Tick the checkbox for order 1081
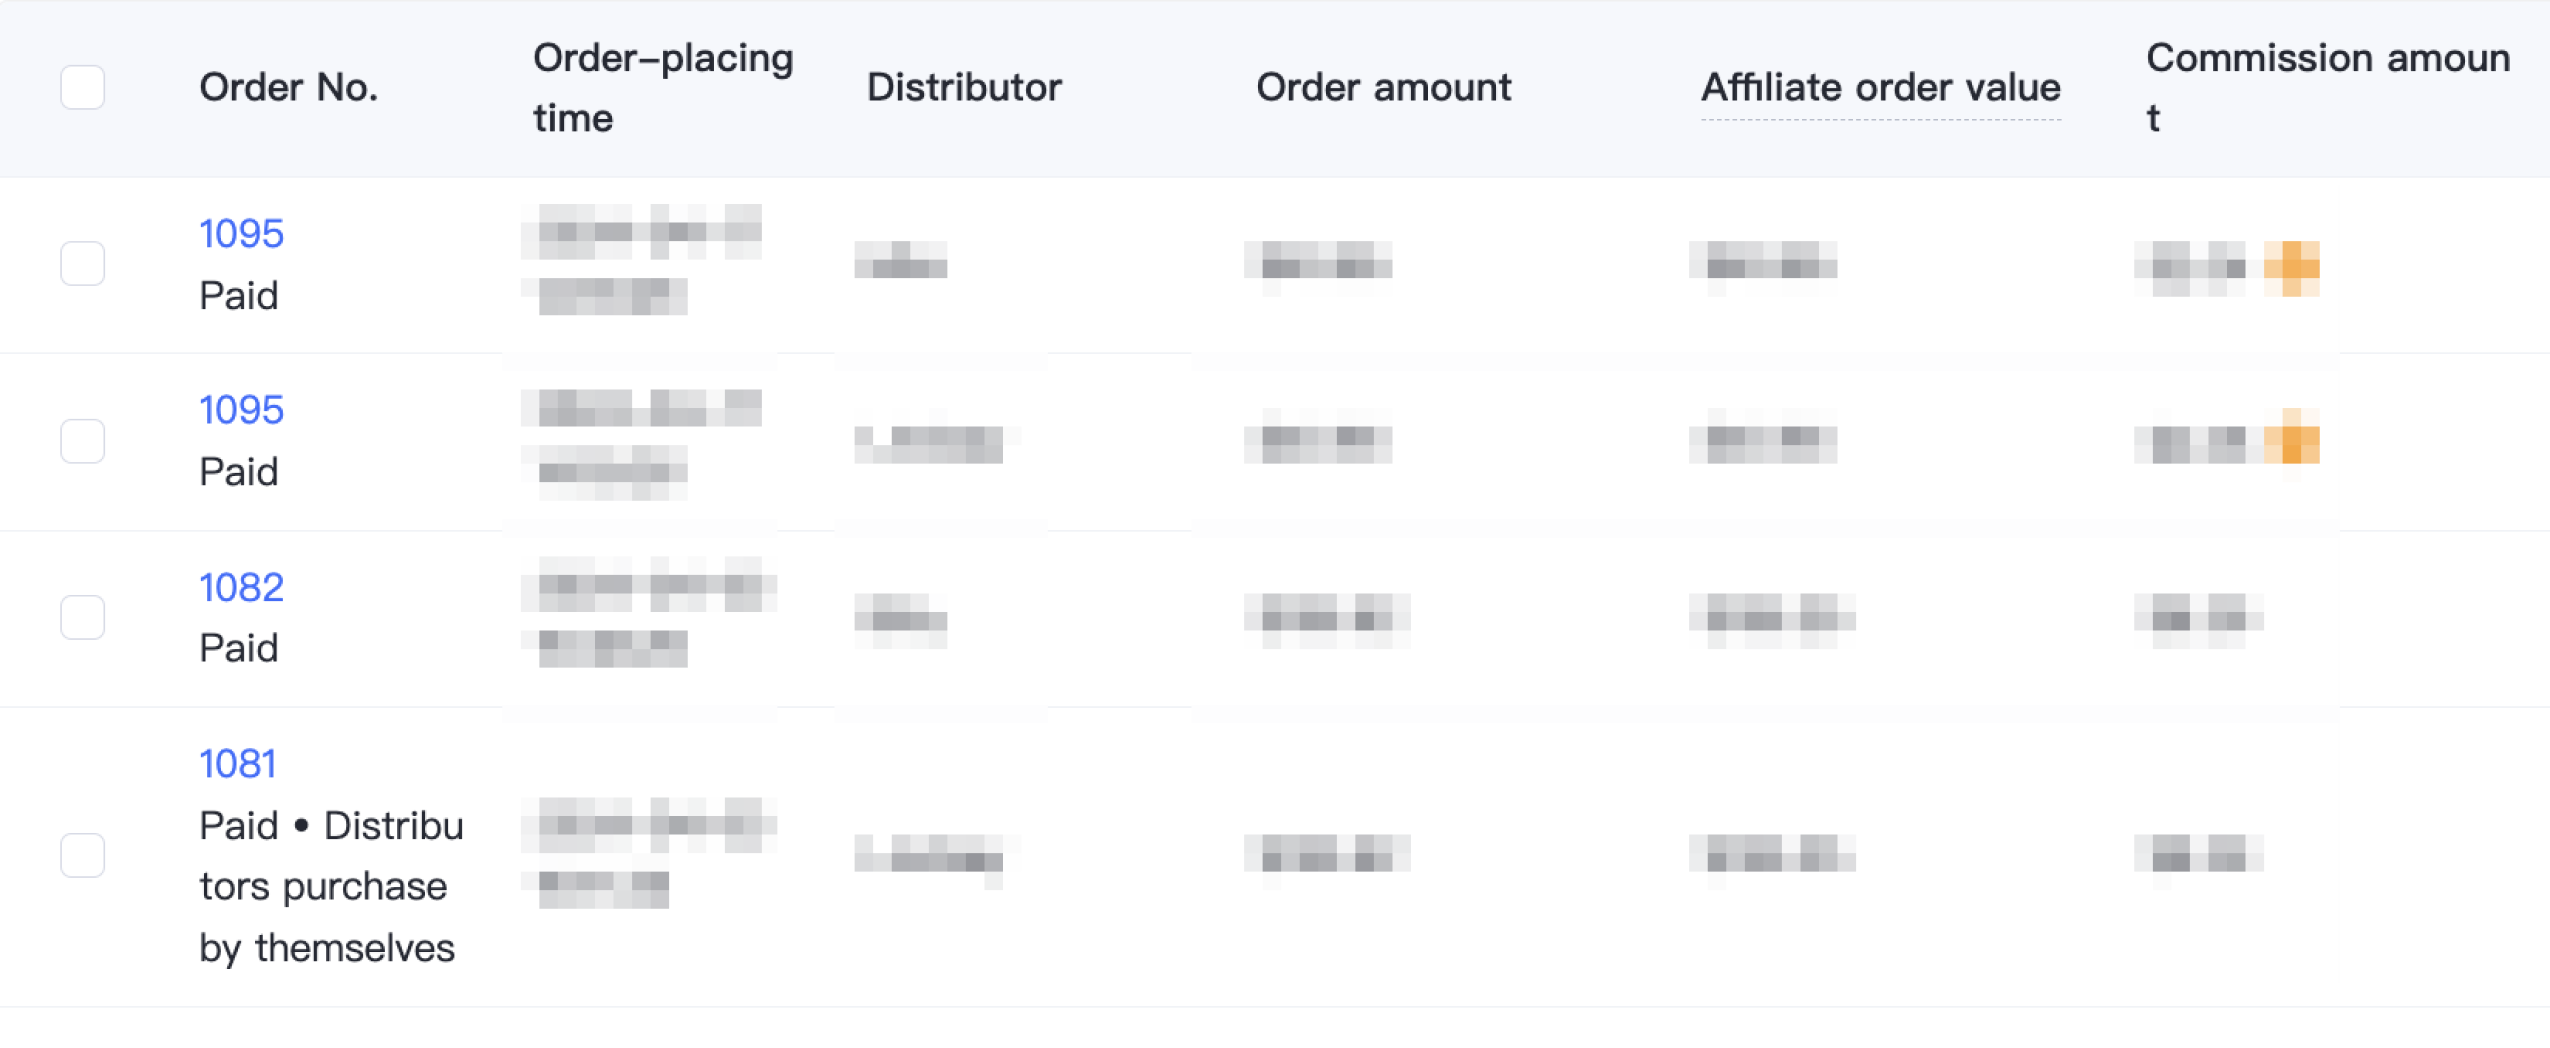Viewport: 2550px width, 1048px height. pos(82,855)
